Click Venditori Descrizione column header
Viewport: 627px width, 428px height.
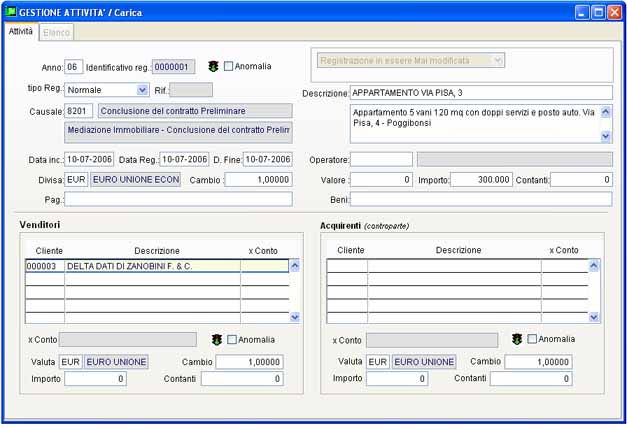click(x=157, y=251)
